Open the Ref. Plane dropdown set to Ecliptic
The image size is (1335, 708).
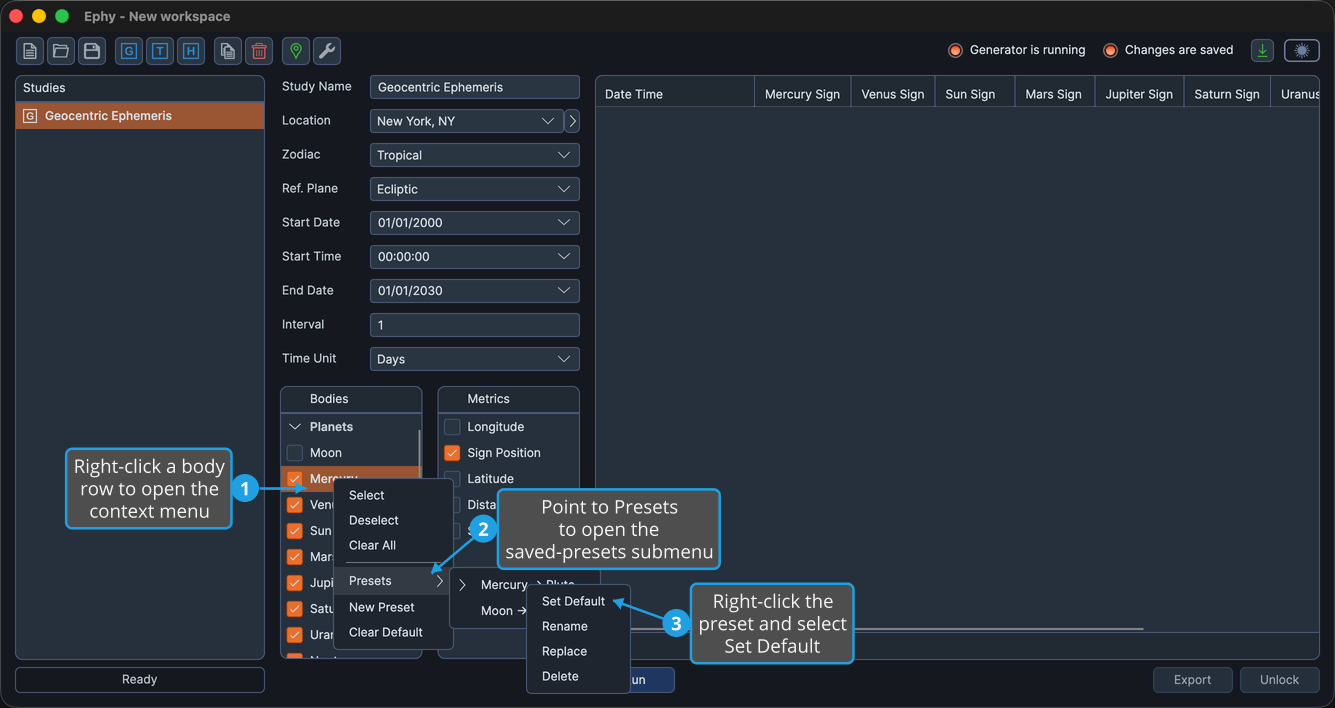[x=475, y=189]
